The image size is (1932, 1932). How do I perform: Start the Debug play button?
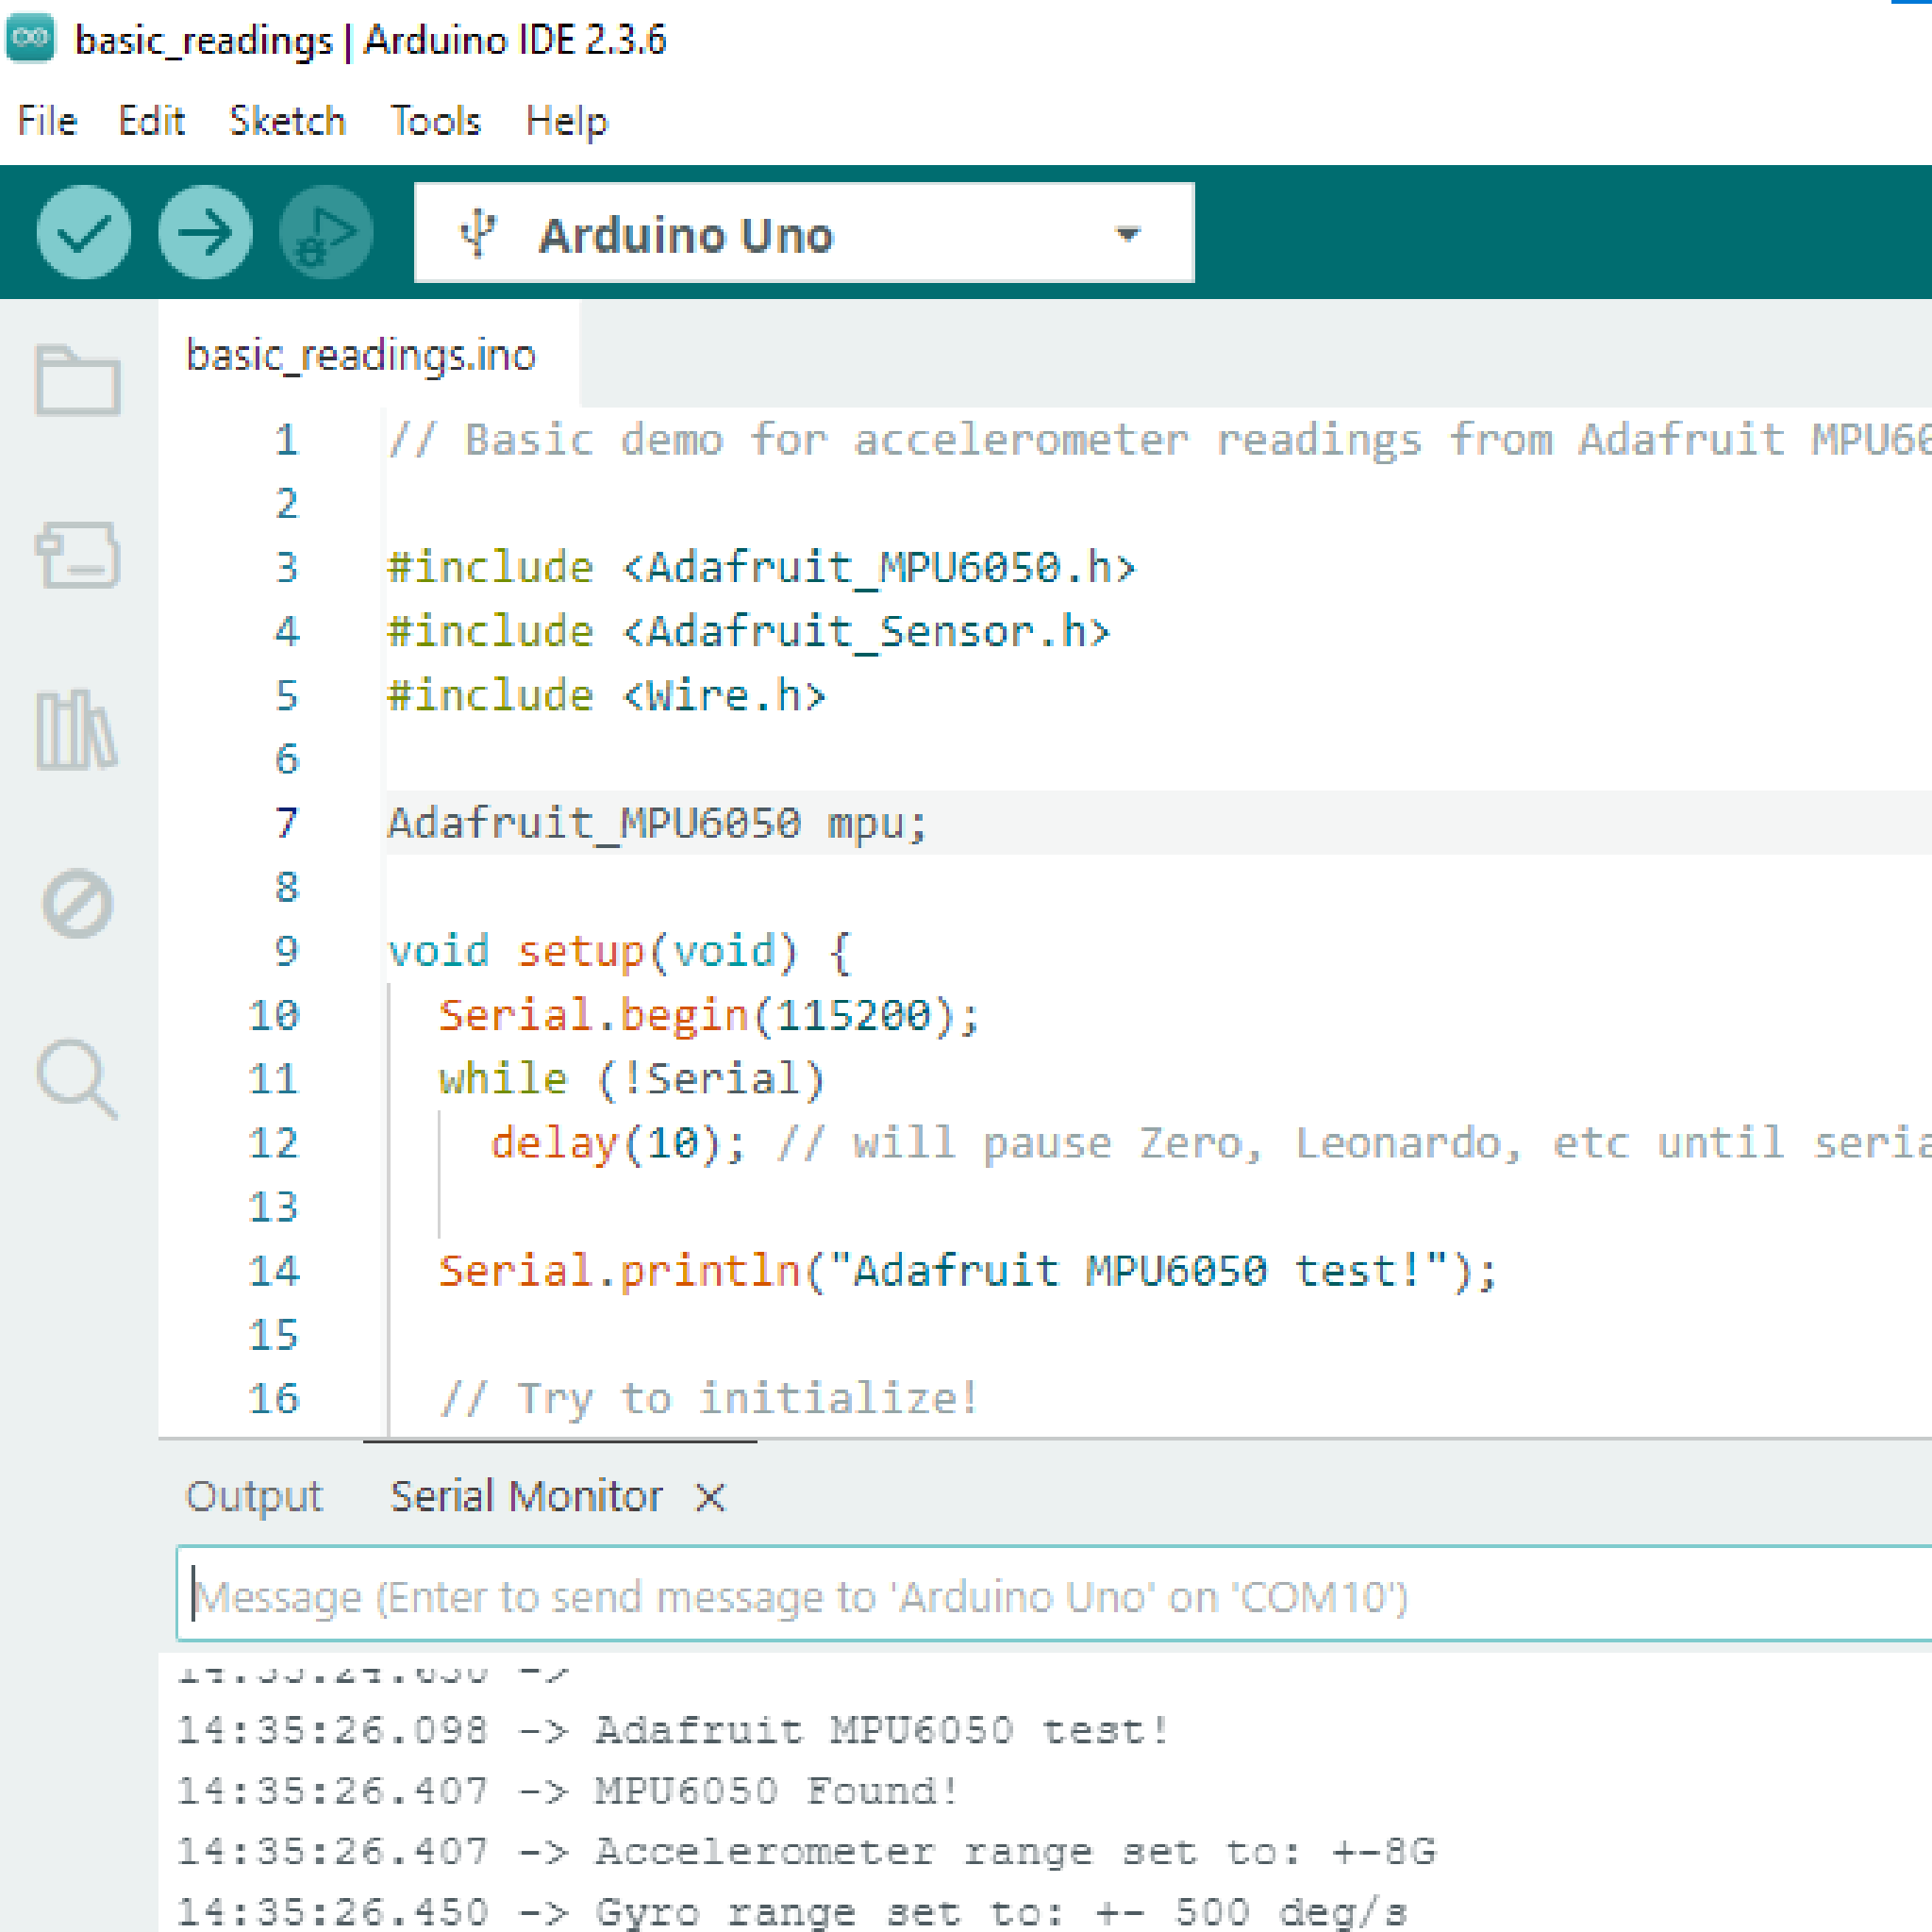pos(326,233)
